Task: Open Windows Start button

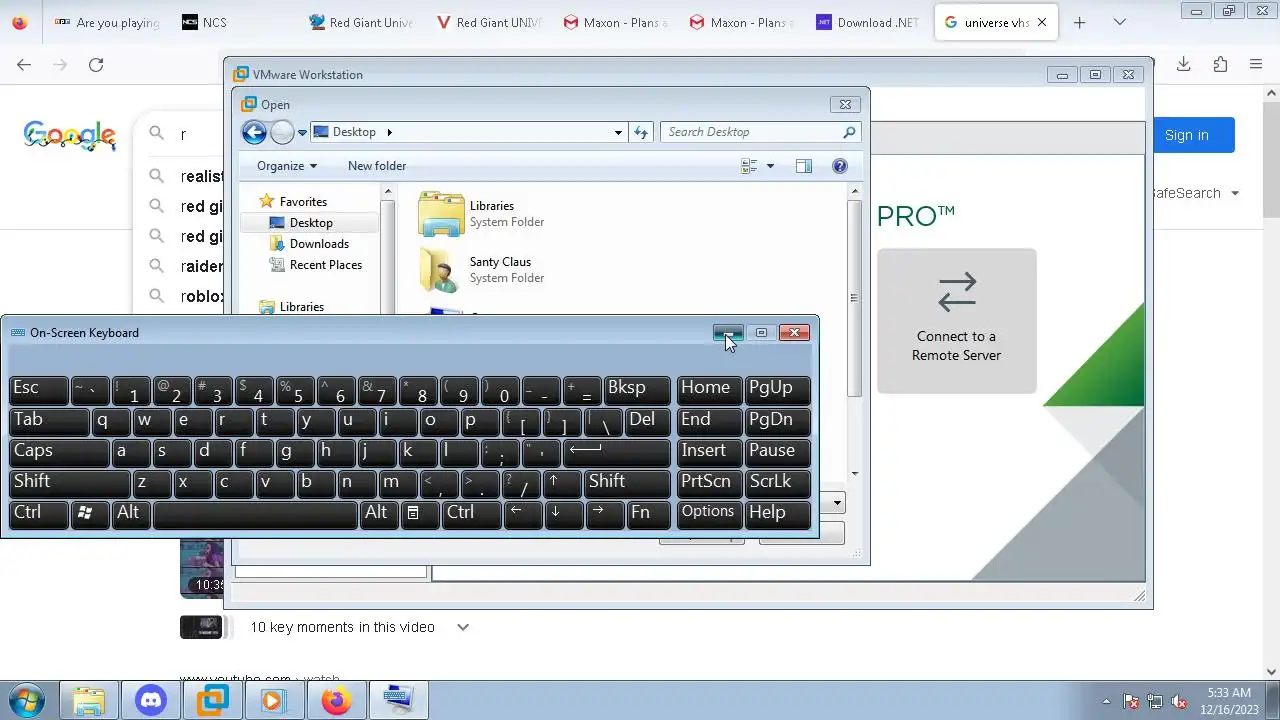Action: pyautogui.click(x=27, y=700)
